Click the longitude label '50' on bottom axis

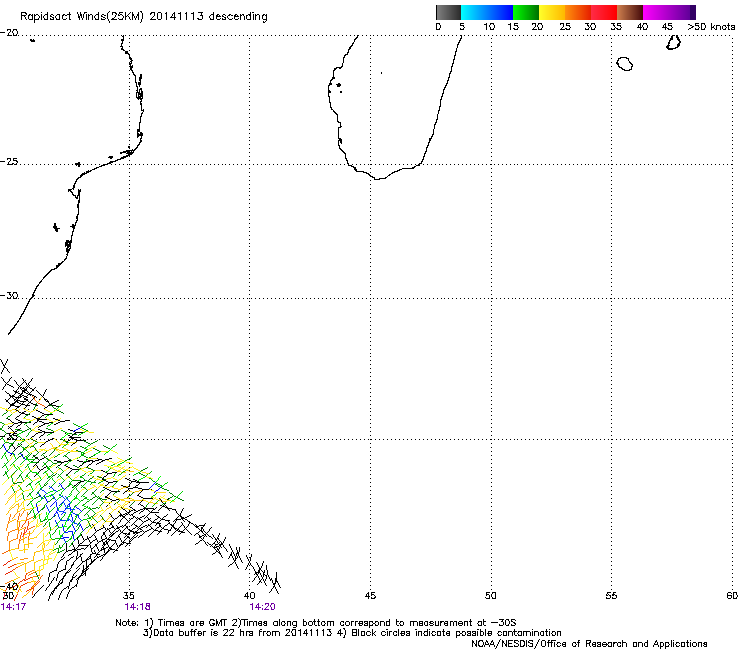point(491,596)
